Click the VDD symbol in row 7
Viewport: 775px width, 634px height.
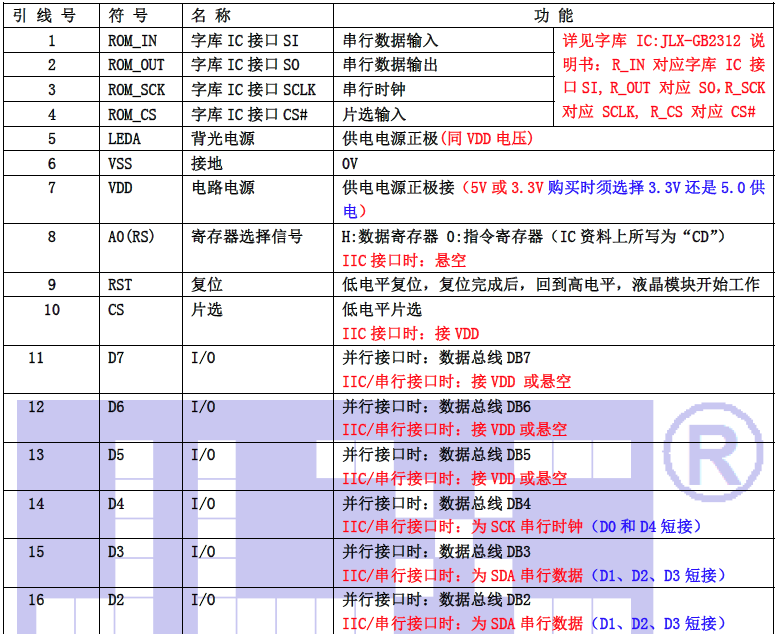120,188
